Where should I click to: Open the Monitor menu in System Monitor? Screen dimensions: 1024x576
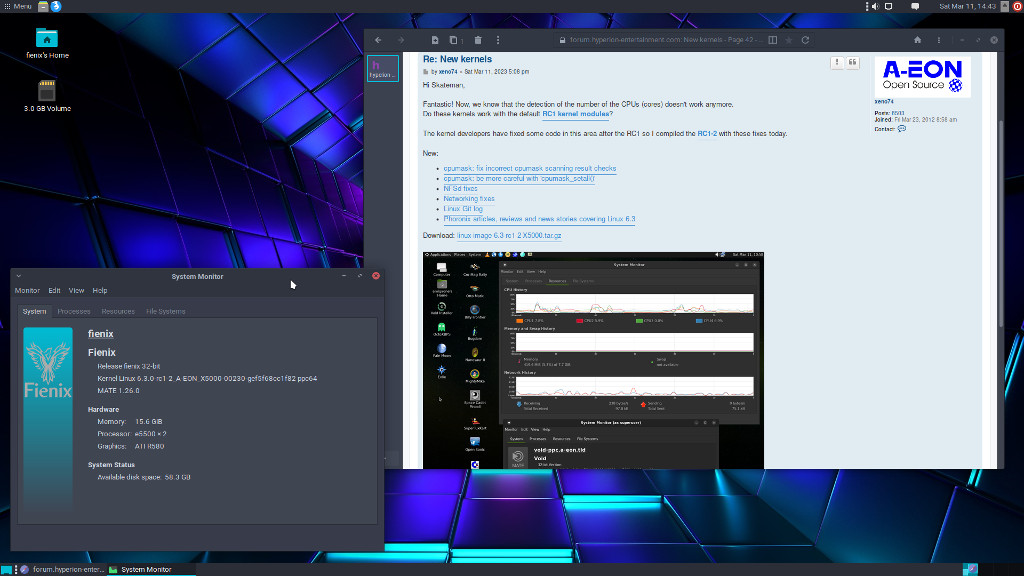click(x=27, y=291)
